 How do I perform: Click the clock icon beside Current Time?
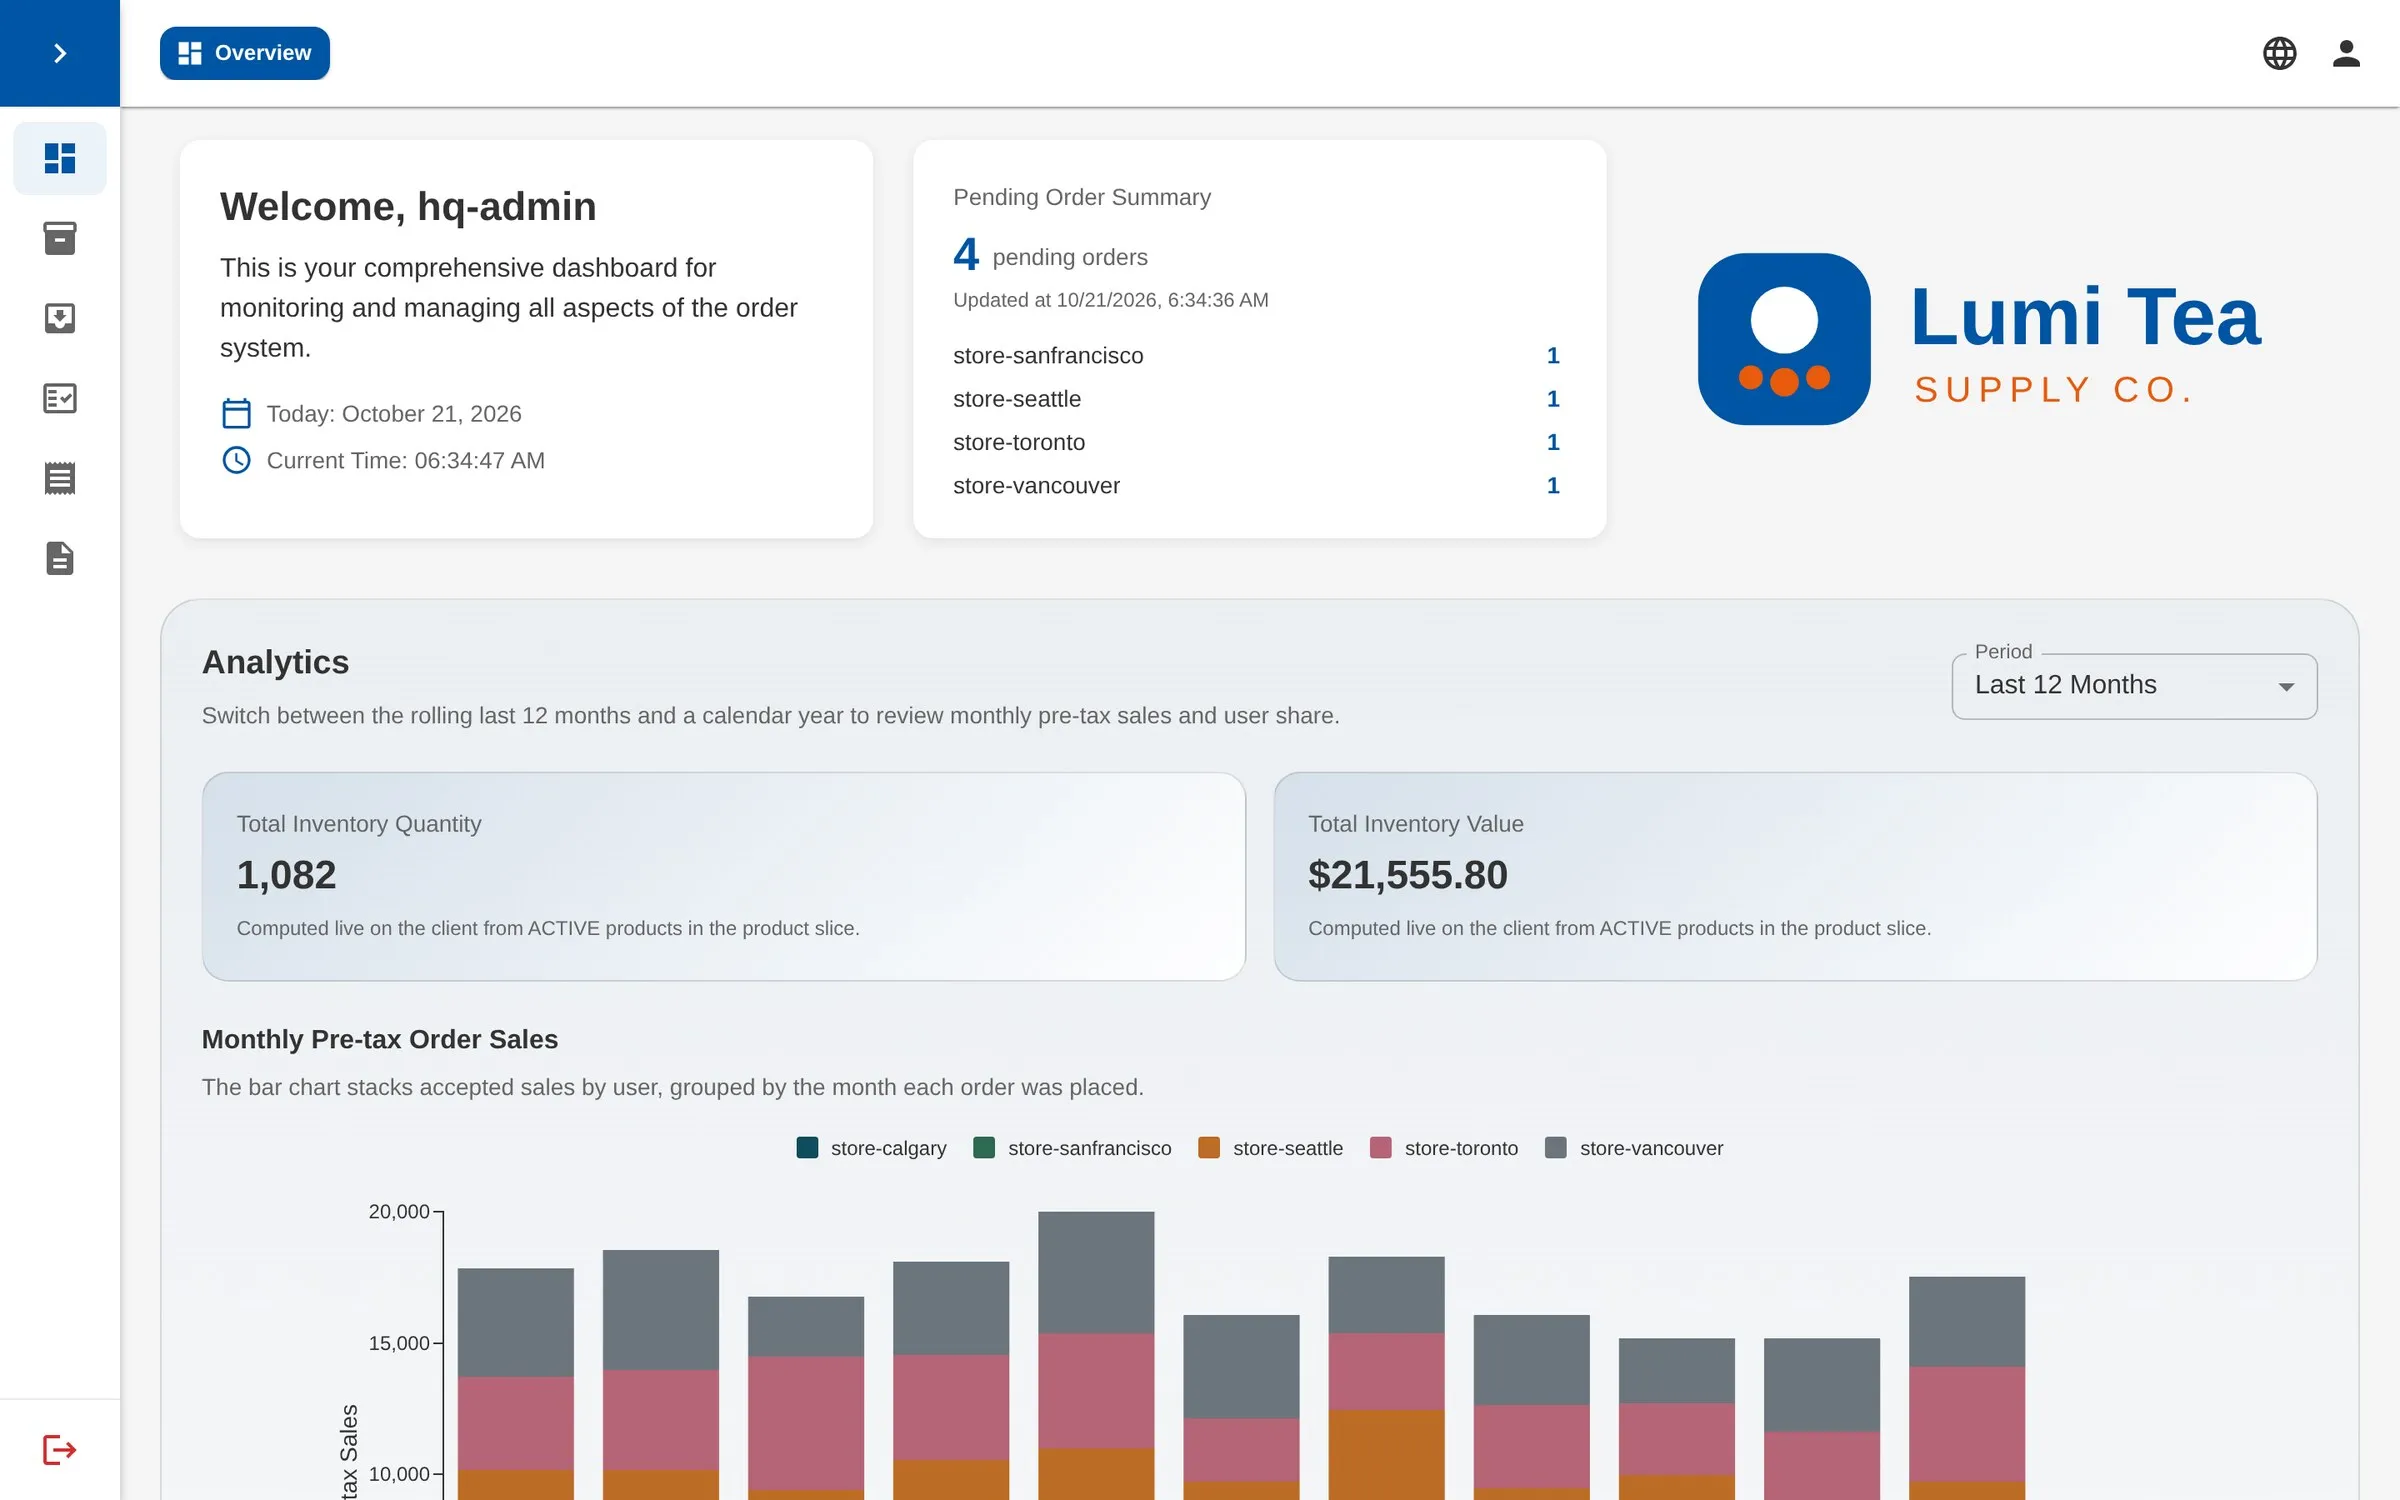[236, 460]
